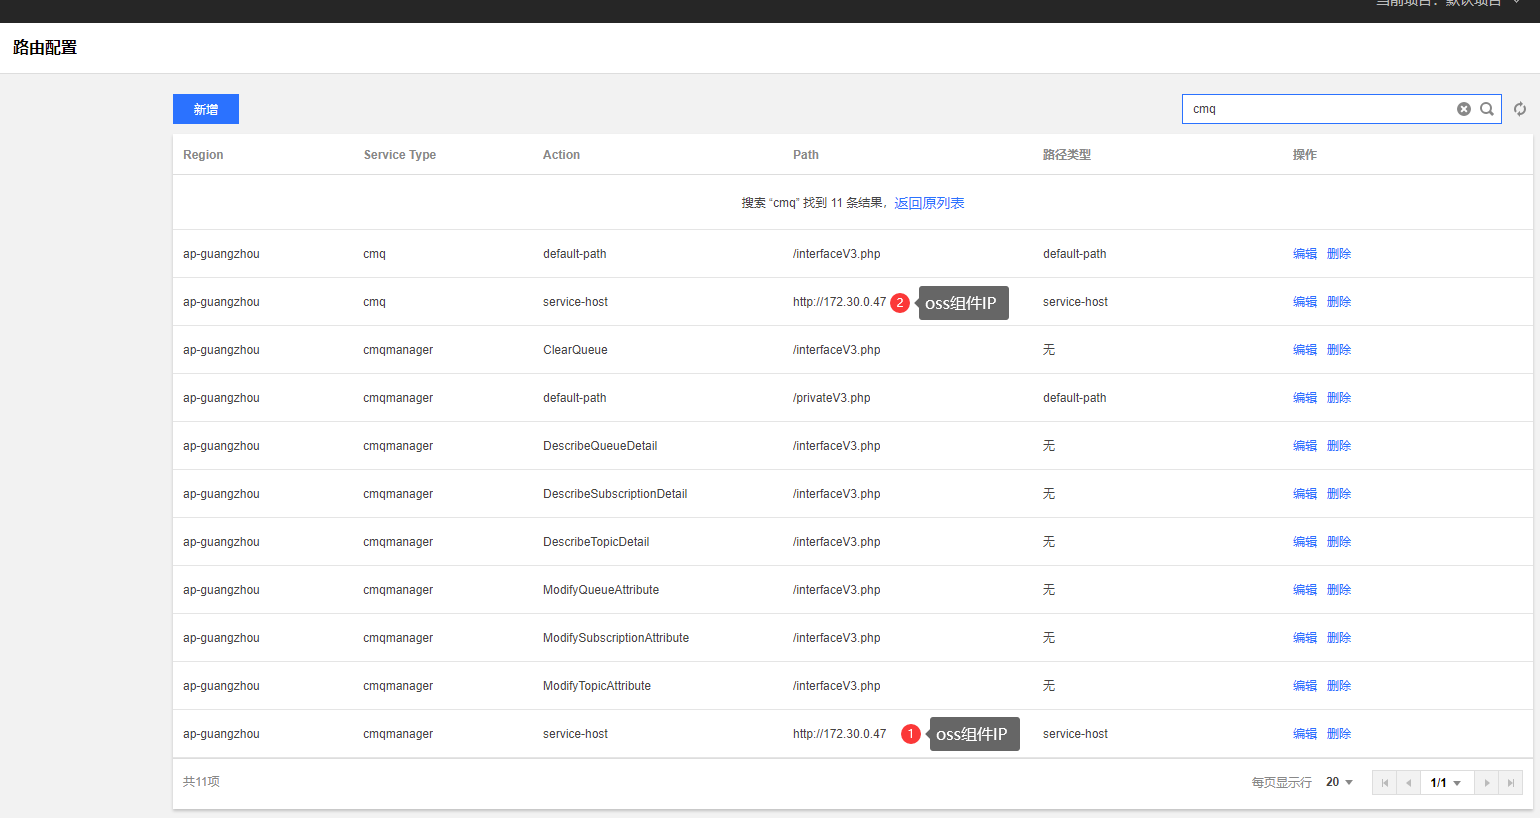
Task: Select ClearQueue action cell
Action: [575, 350]
